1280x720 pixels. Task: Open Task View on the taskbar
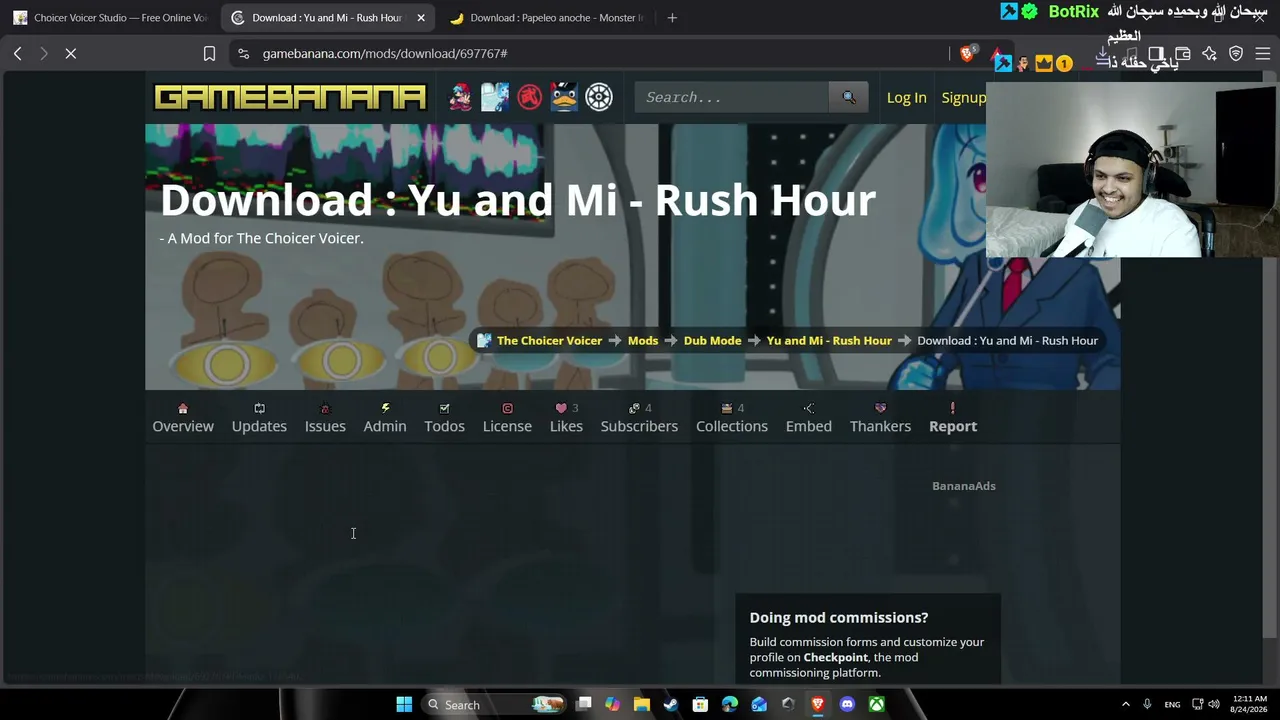pyautogui.click(x=584, y=704)
